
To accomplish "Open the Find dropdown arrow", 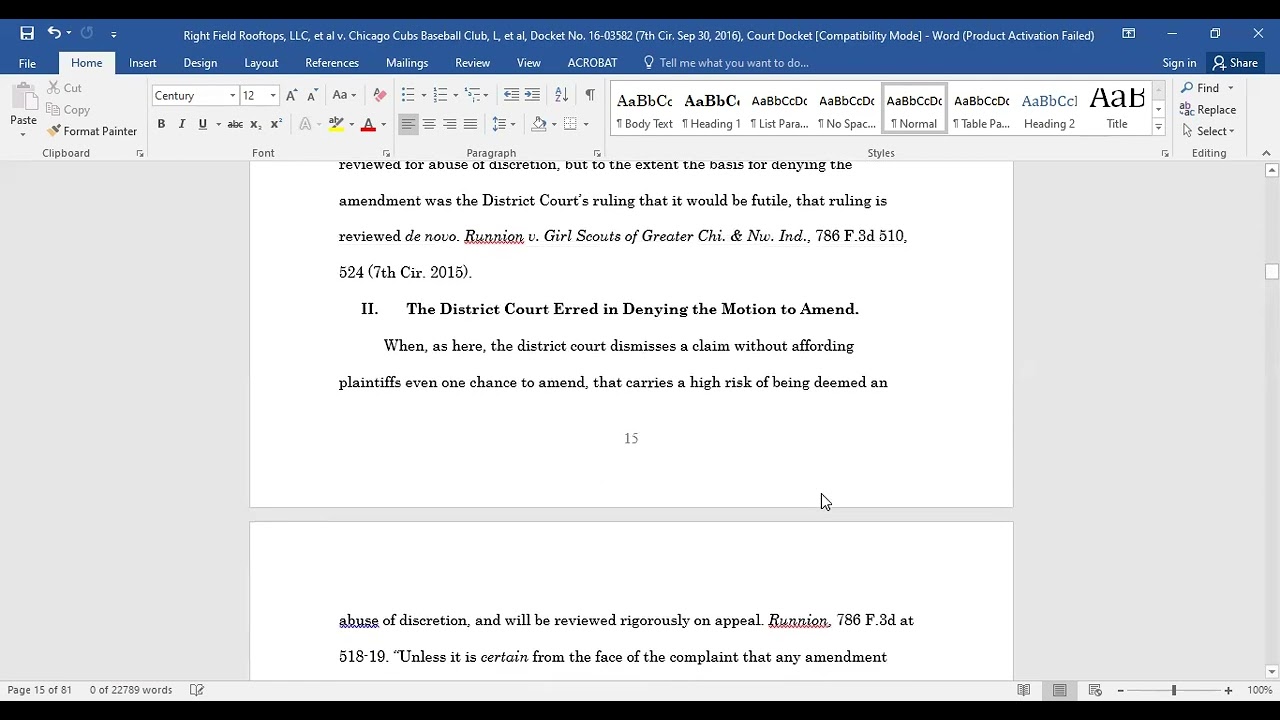I will point(1231,88).
